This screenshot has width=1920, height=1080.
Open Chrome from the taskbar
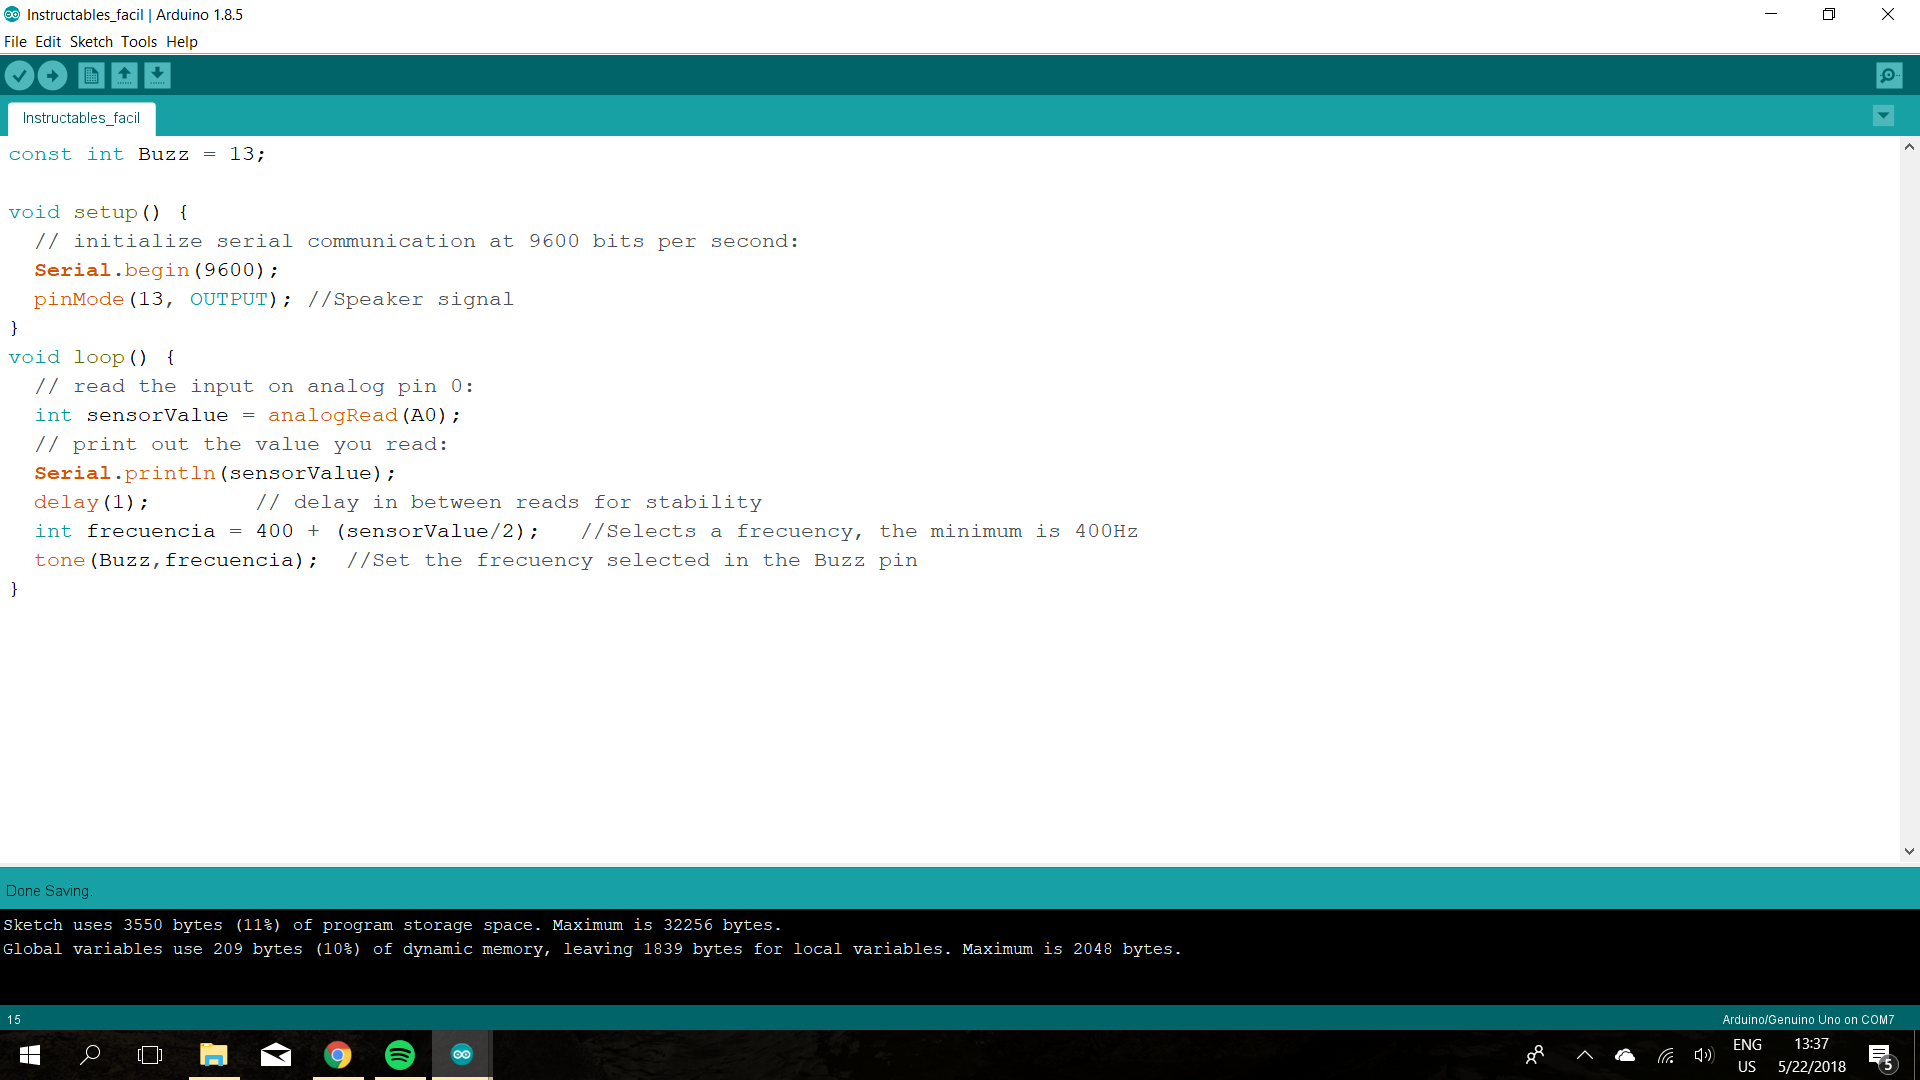click(x=338, y=1054)
